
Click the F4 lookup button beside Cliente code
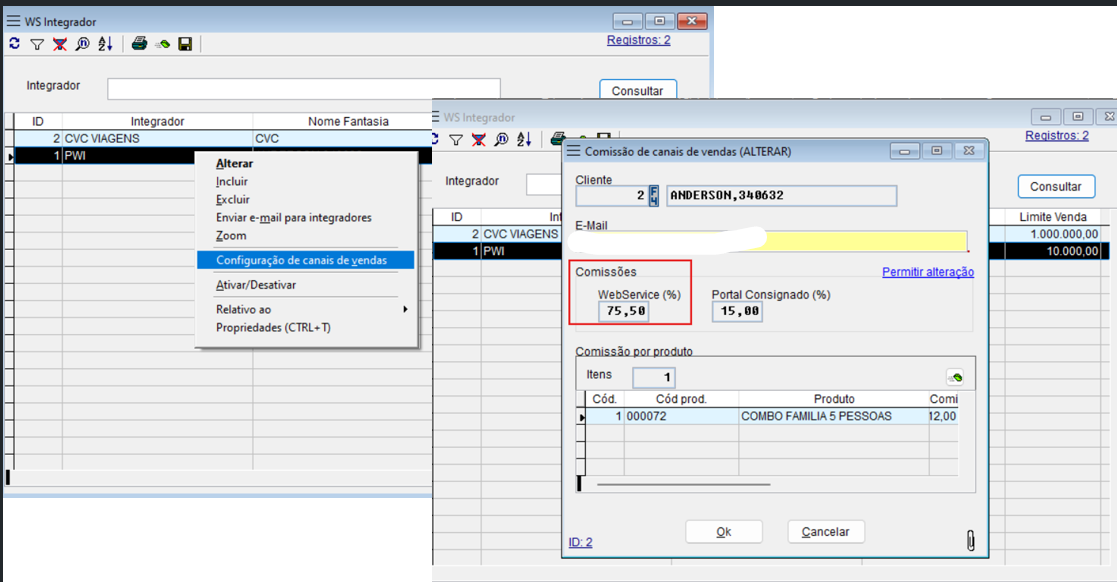click(x=654, y=195)
